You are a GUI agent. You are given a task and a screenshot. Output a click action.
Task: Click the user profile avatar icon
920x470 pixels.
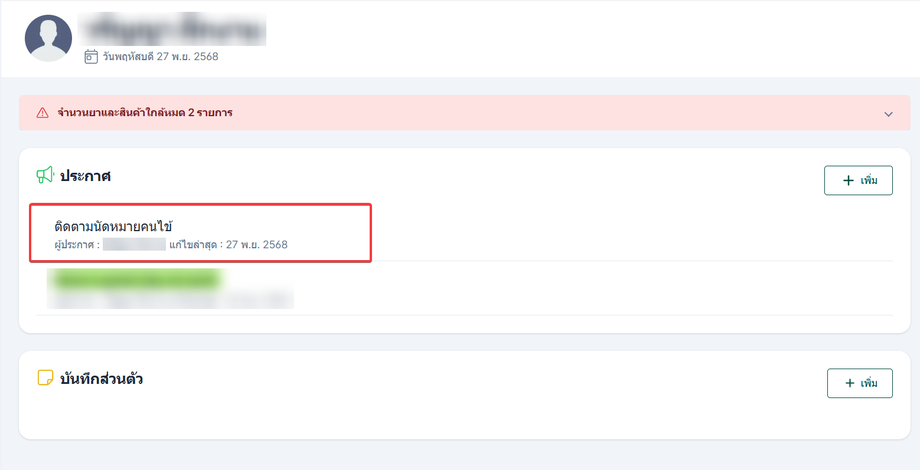pos(48,38)
